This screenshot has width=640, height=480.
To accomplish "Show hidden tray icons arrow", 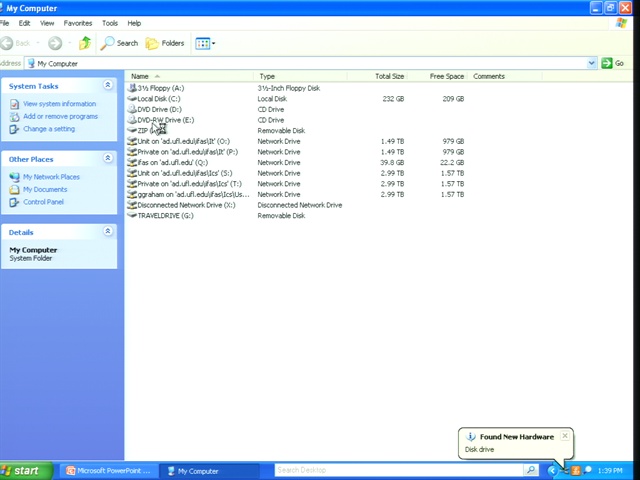I will point(552,471).
